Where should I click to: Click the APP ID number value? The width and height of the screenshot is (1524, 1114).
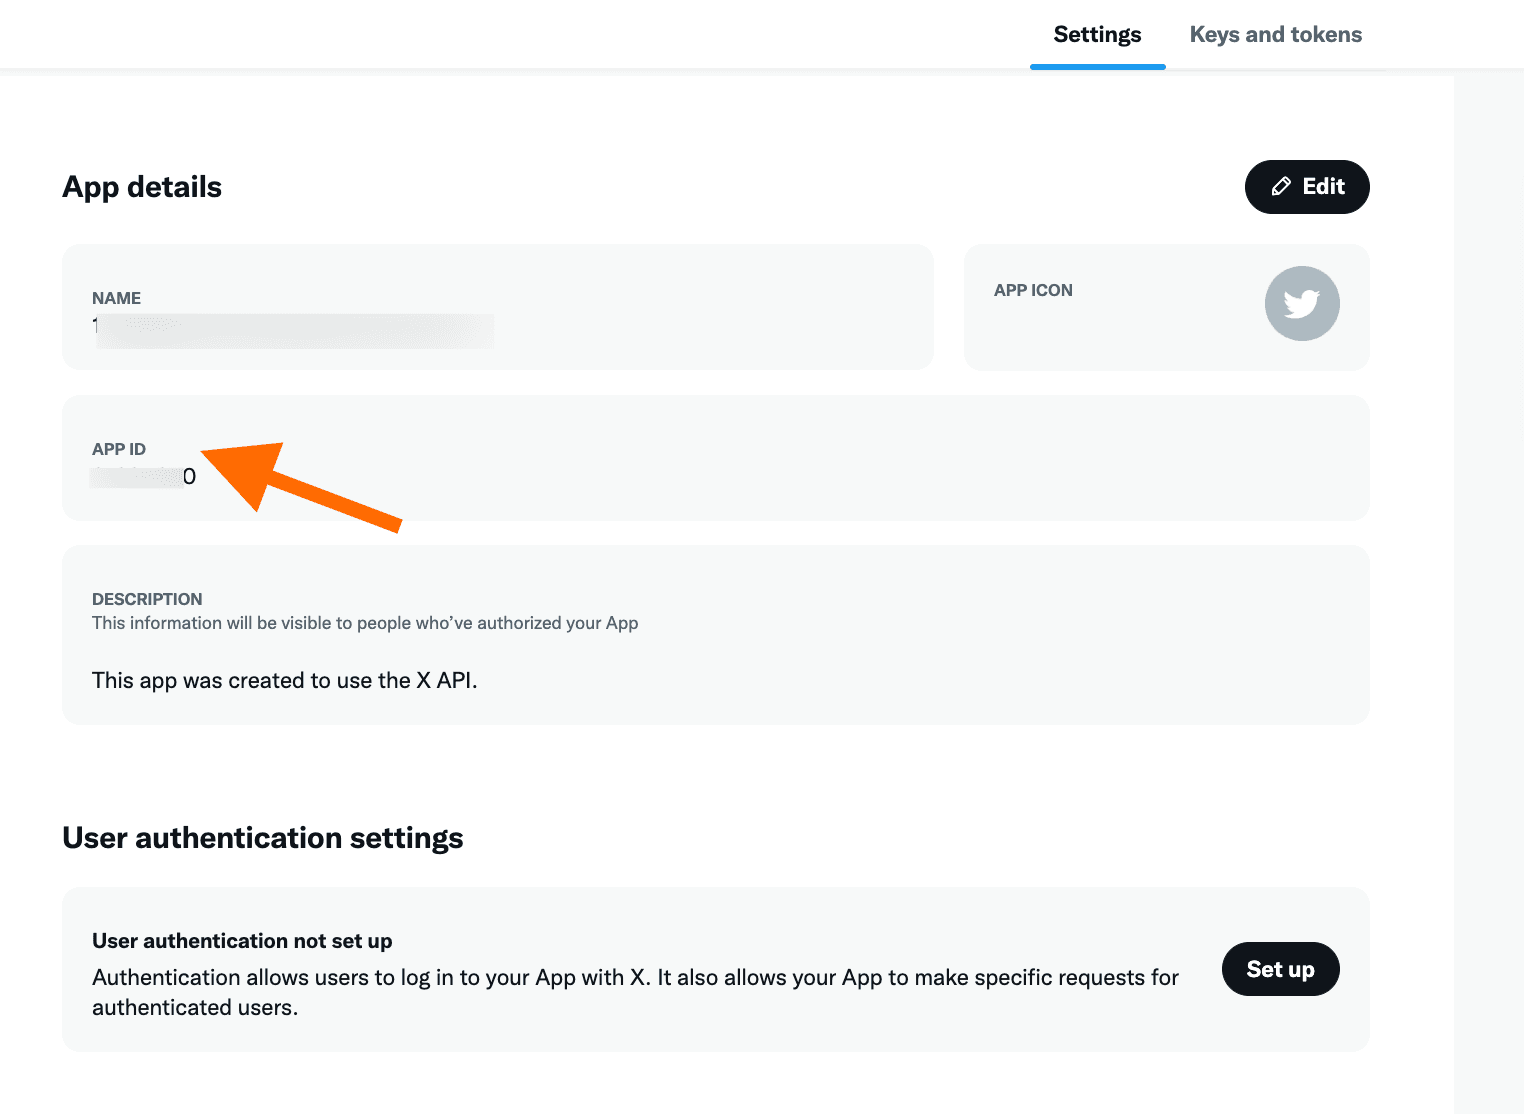pyautogui.click(x=143, y=477)
